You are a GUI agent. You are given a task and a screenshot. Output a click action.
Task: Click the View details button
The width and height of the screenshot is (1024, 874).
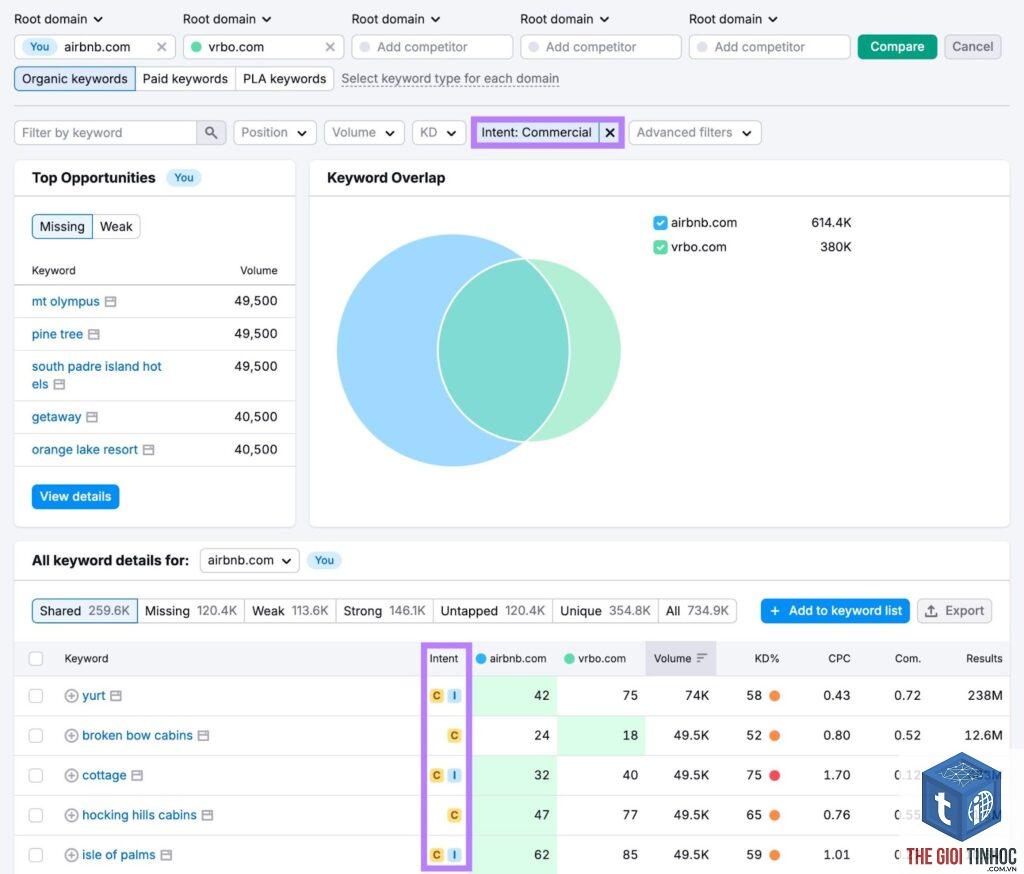76,496
